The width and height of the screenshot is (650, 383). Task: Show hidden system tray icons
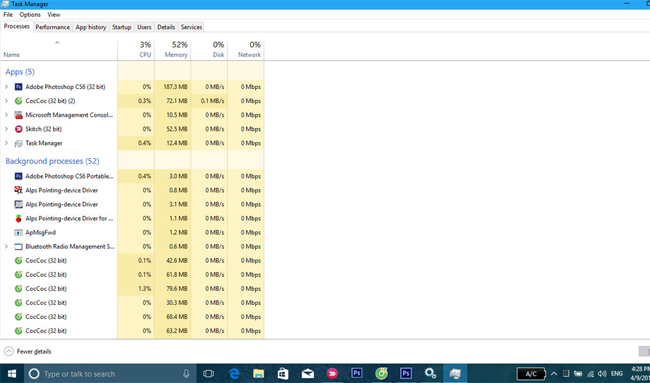pos(554,374)
